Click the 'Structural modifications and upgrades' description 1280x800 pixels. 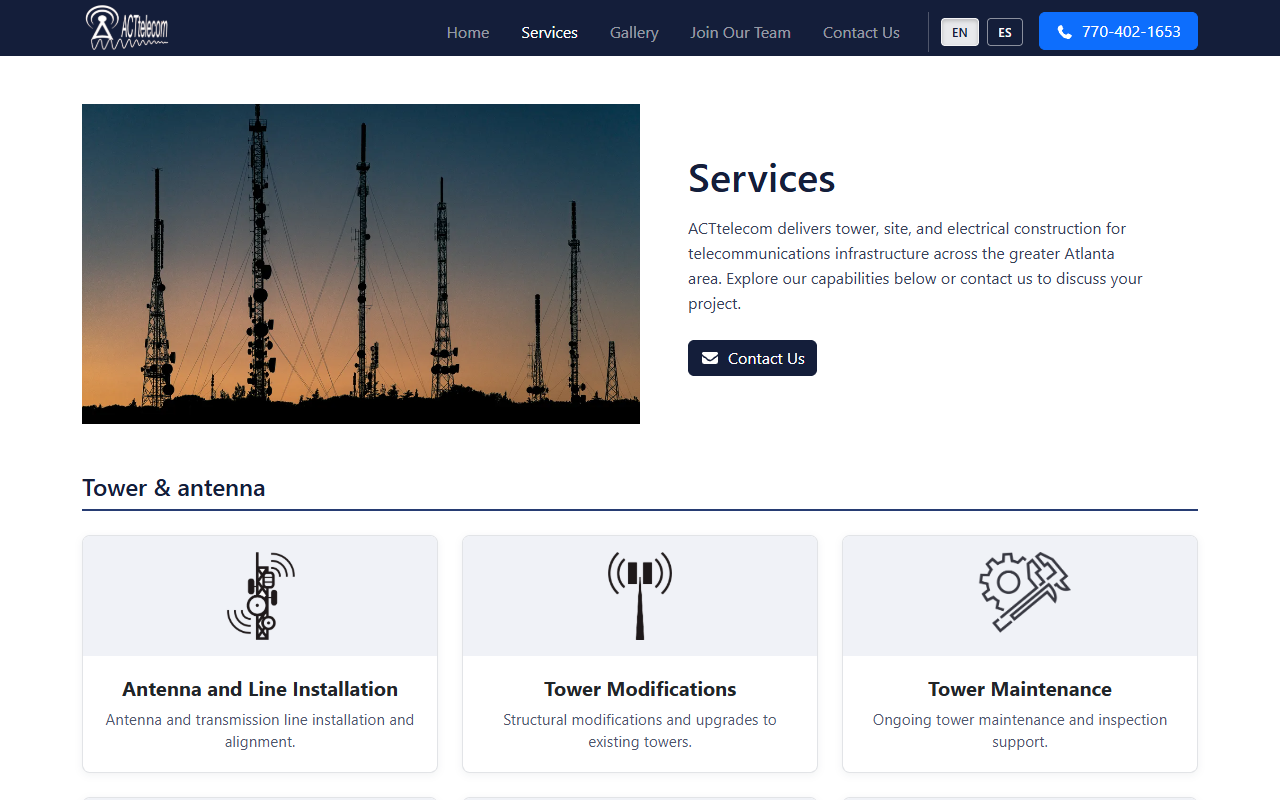(x=640, y=731)
